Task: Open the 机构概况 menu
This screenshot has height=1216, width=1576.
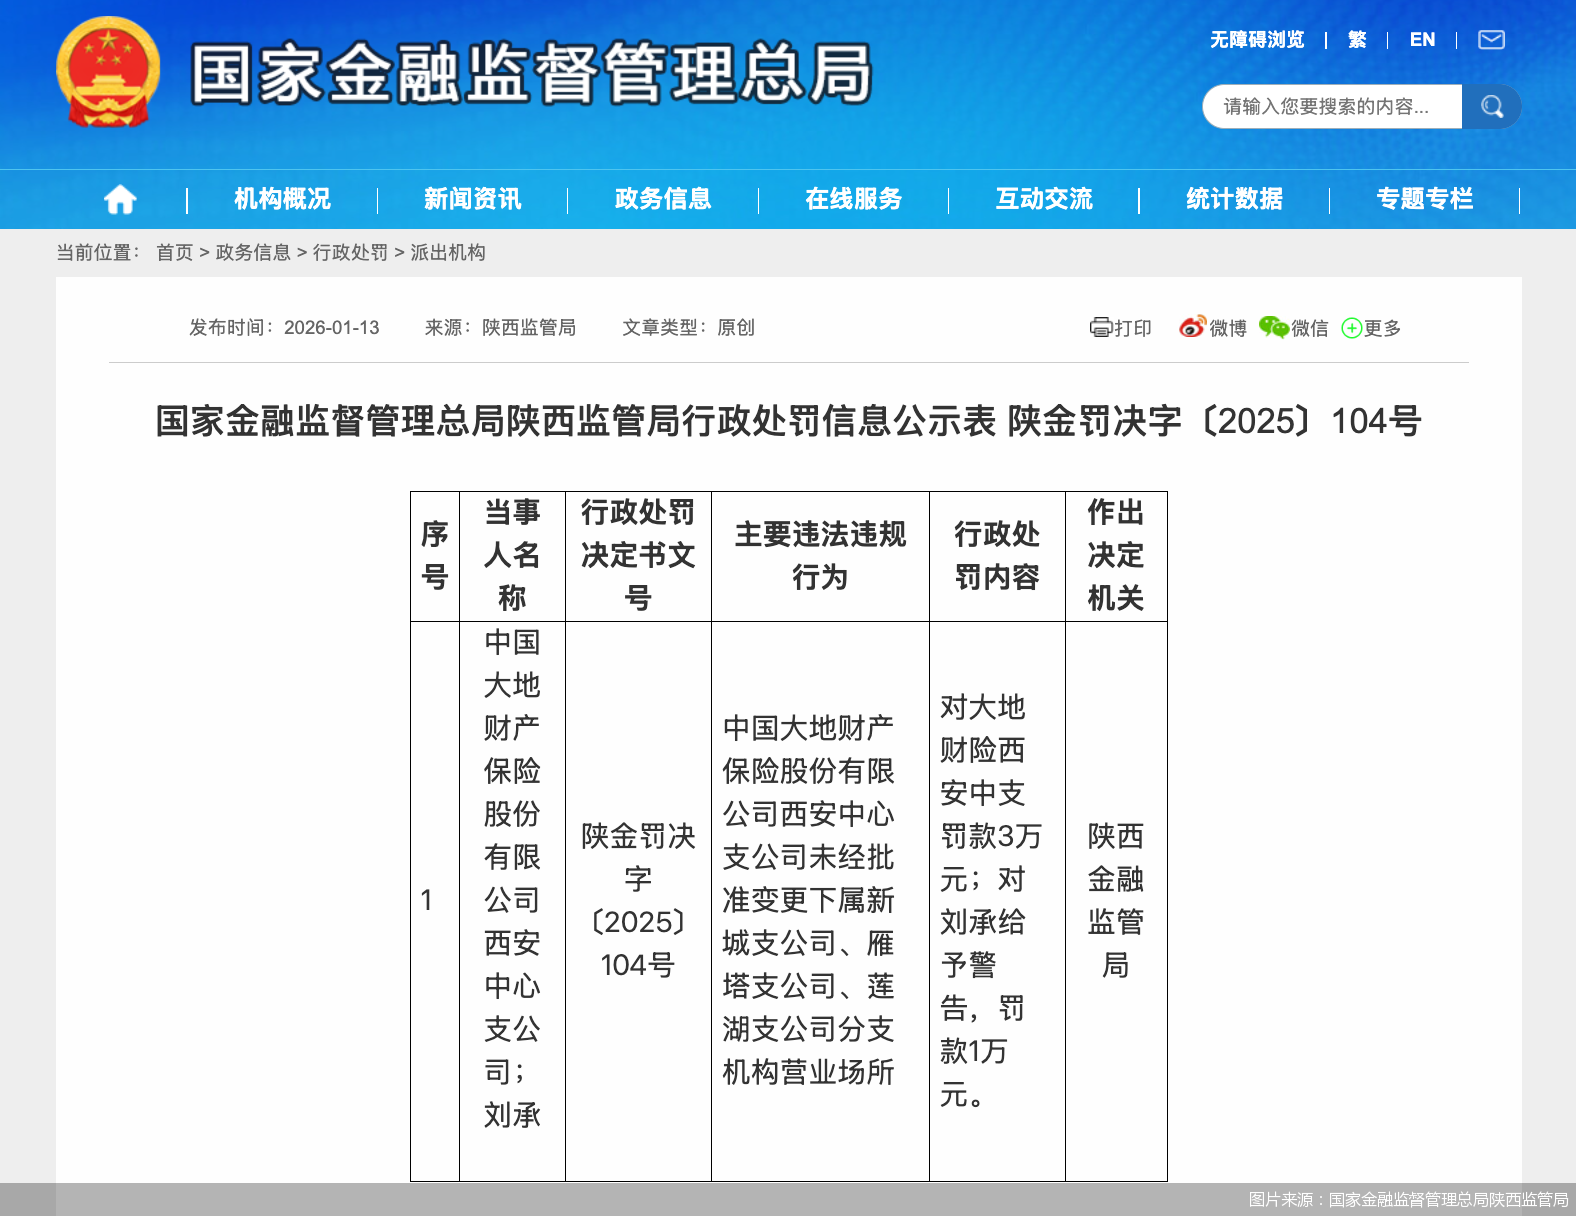Action: click(282, 199)
